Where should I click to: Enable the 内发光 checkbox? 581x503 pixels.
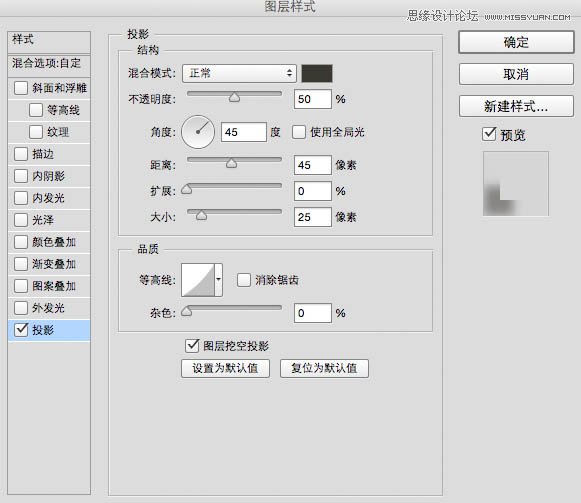(21, 198)
